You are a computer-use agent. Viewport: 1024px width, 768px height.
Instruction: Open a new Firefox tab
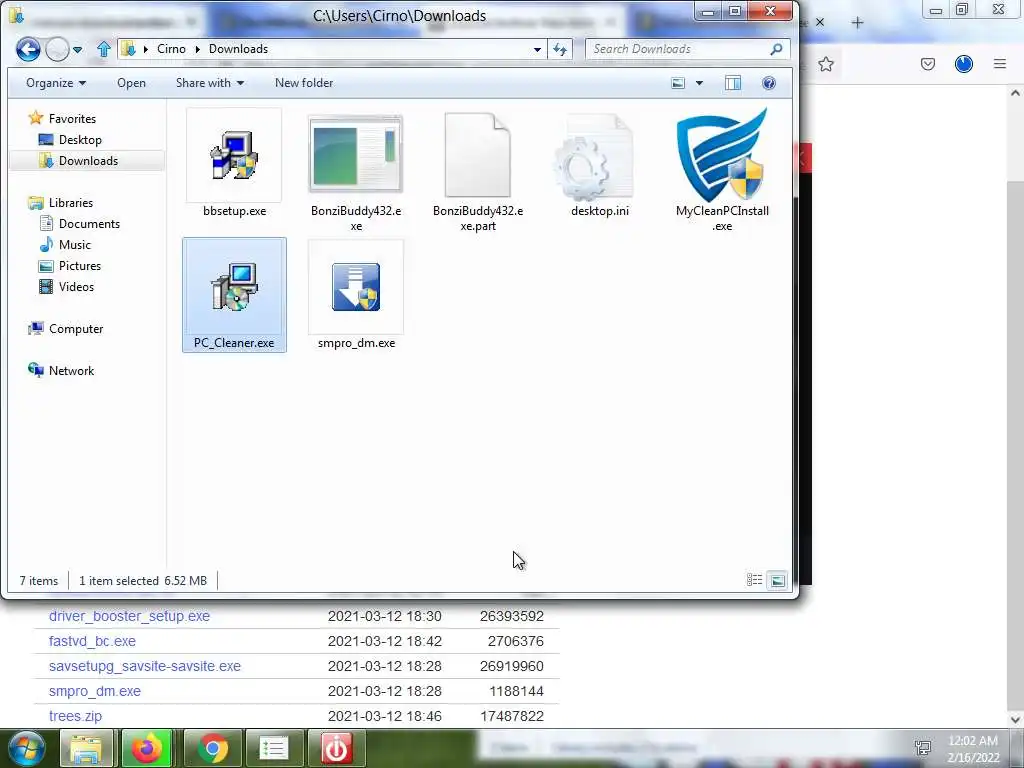click(857, 23)
